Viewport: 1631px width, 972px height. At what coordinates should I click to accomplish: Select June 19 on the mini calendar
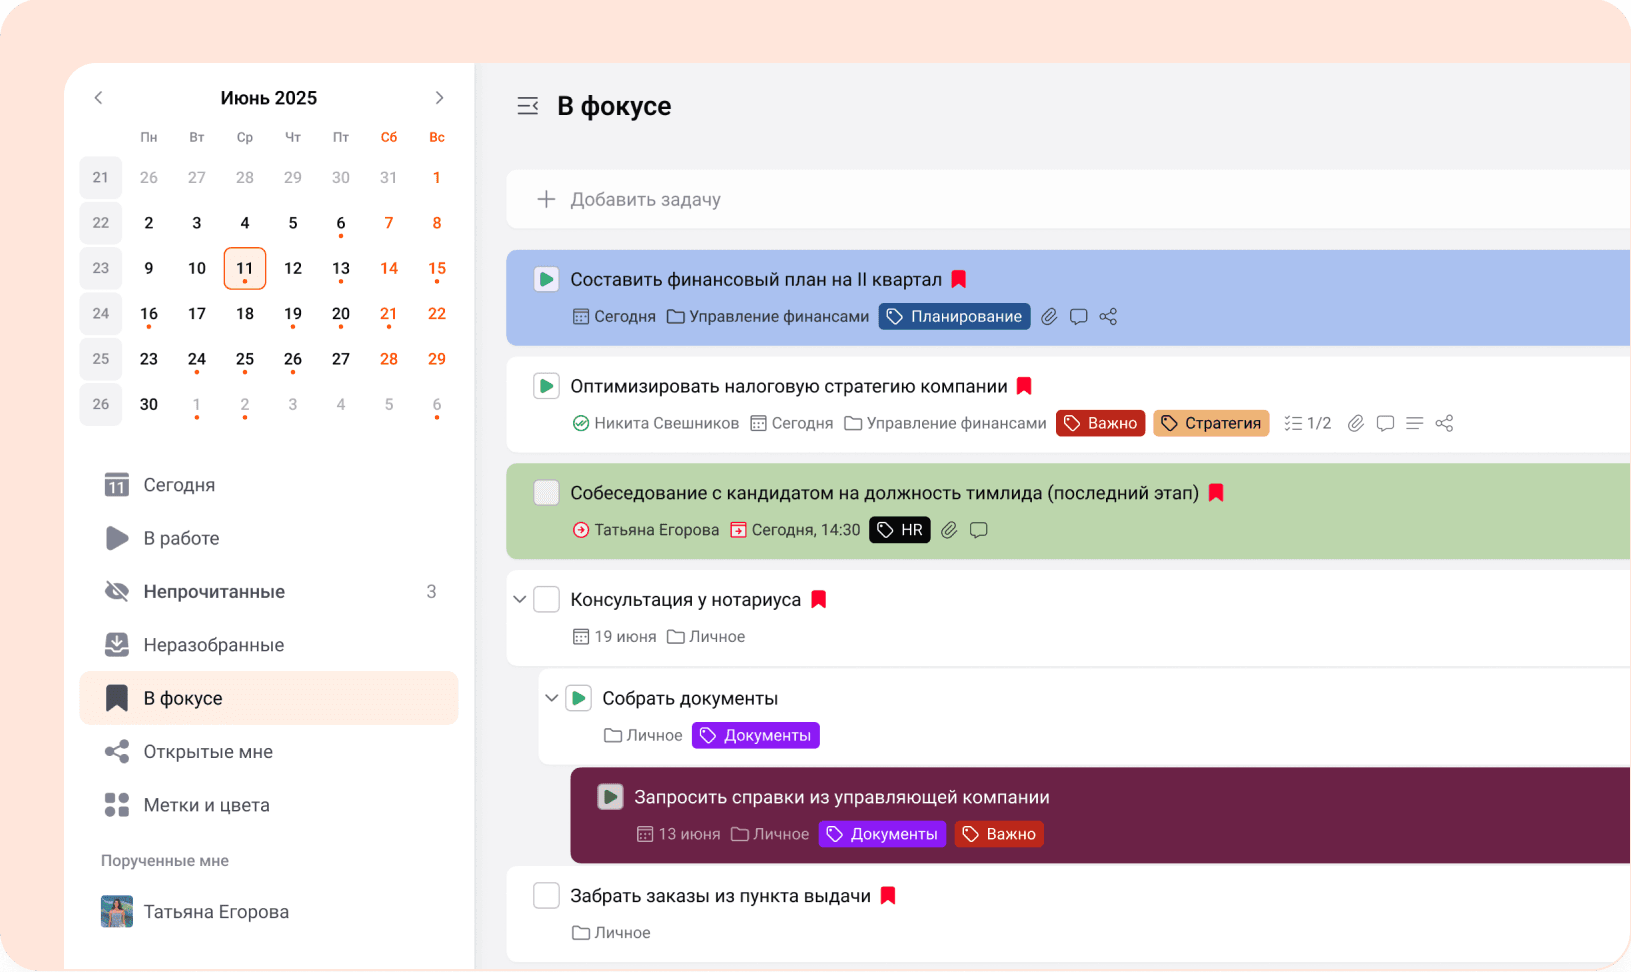click(293, 313)
